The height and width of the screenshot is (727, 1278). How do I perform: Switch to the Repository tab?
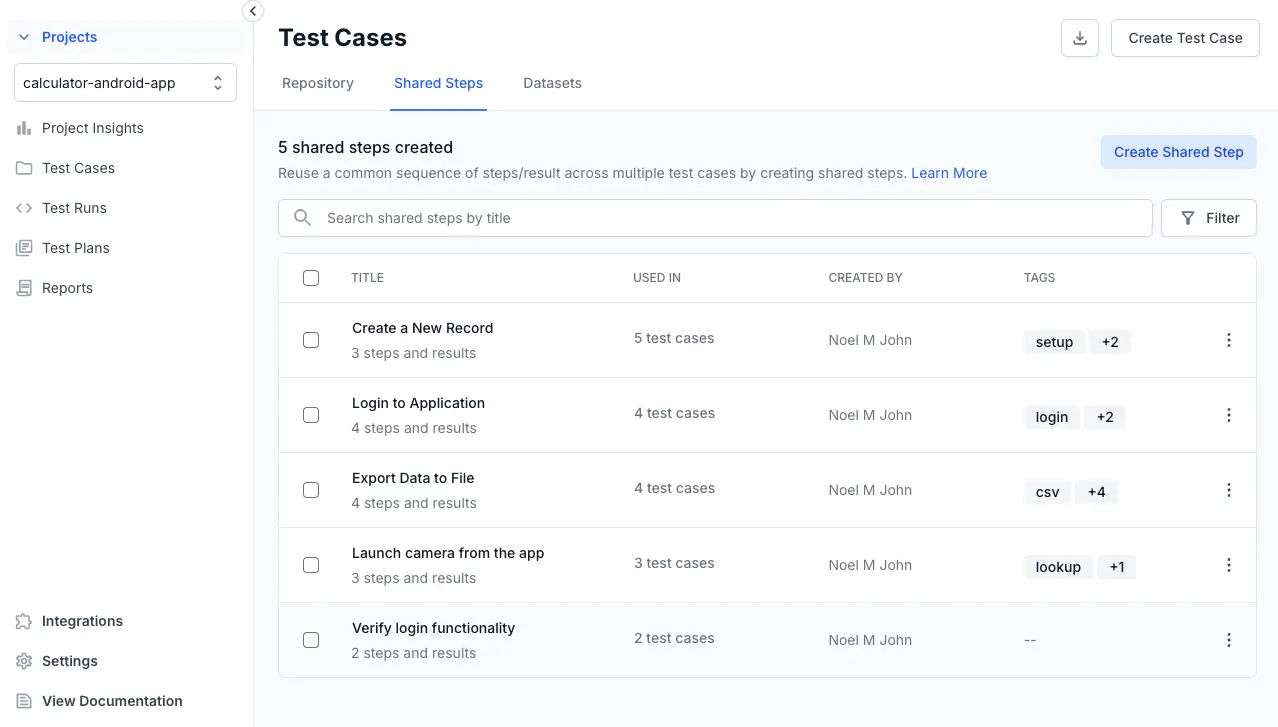pos(318,83)
